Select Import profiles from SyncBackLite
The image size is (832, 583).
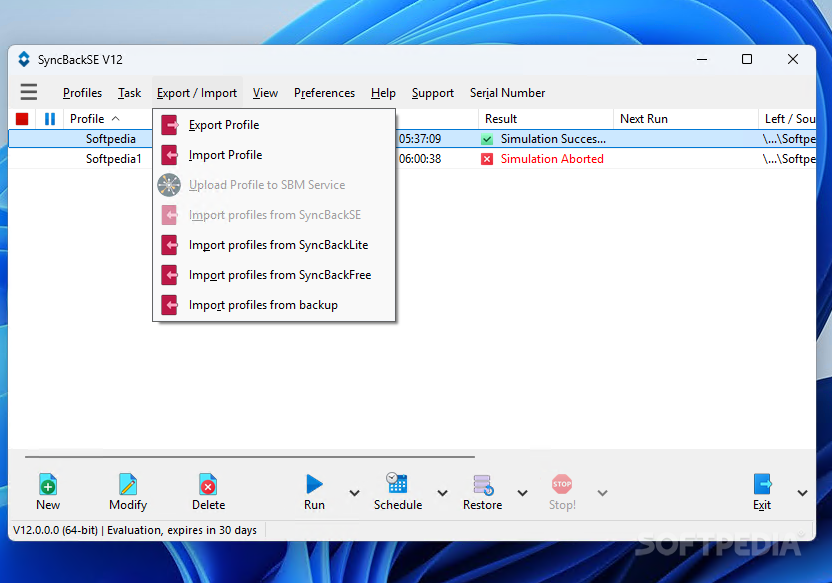(x=274, y=245)
